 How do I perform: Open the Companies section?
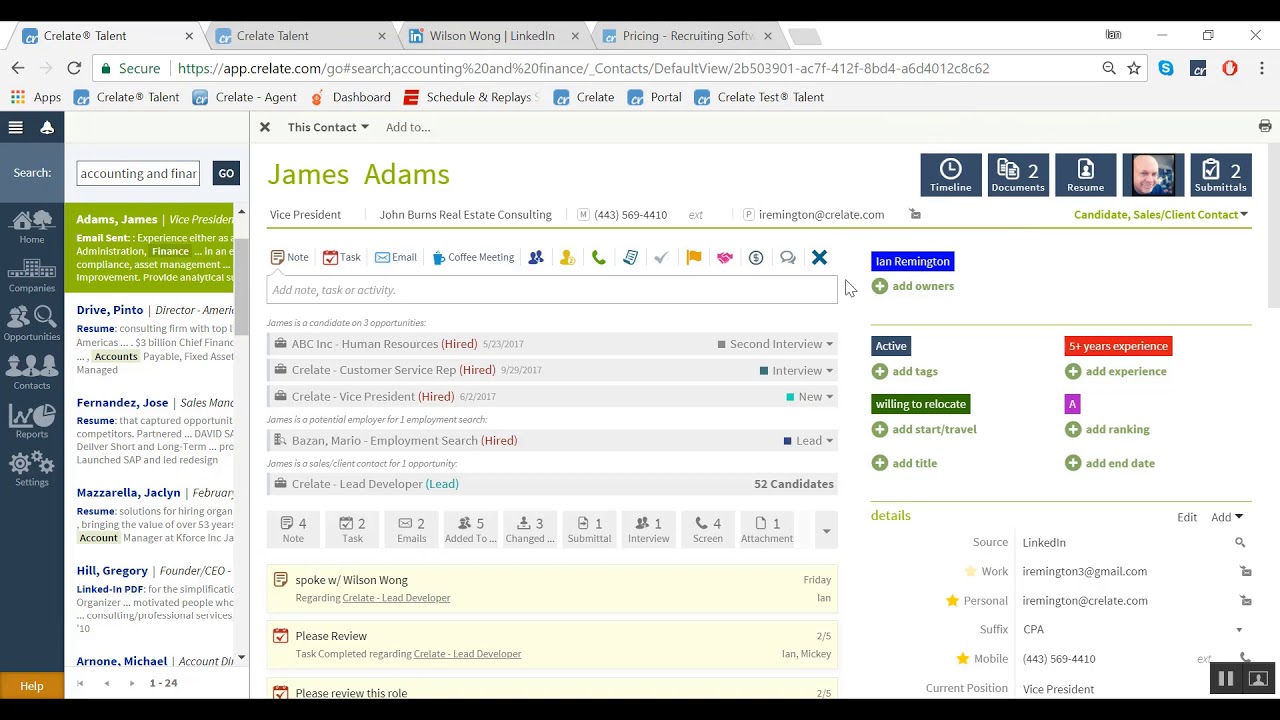pyautogui.click(x=32, y=276)
